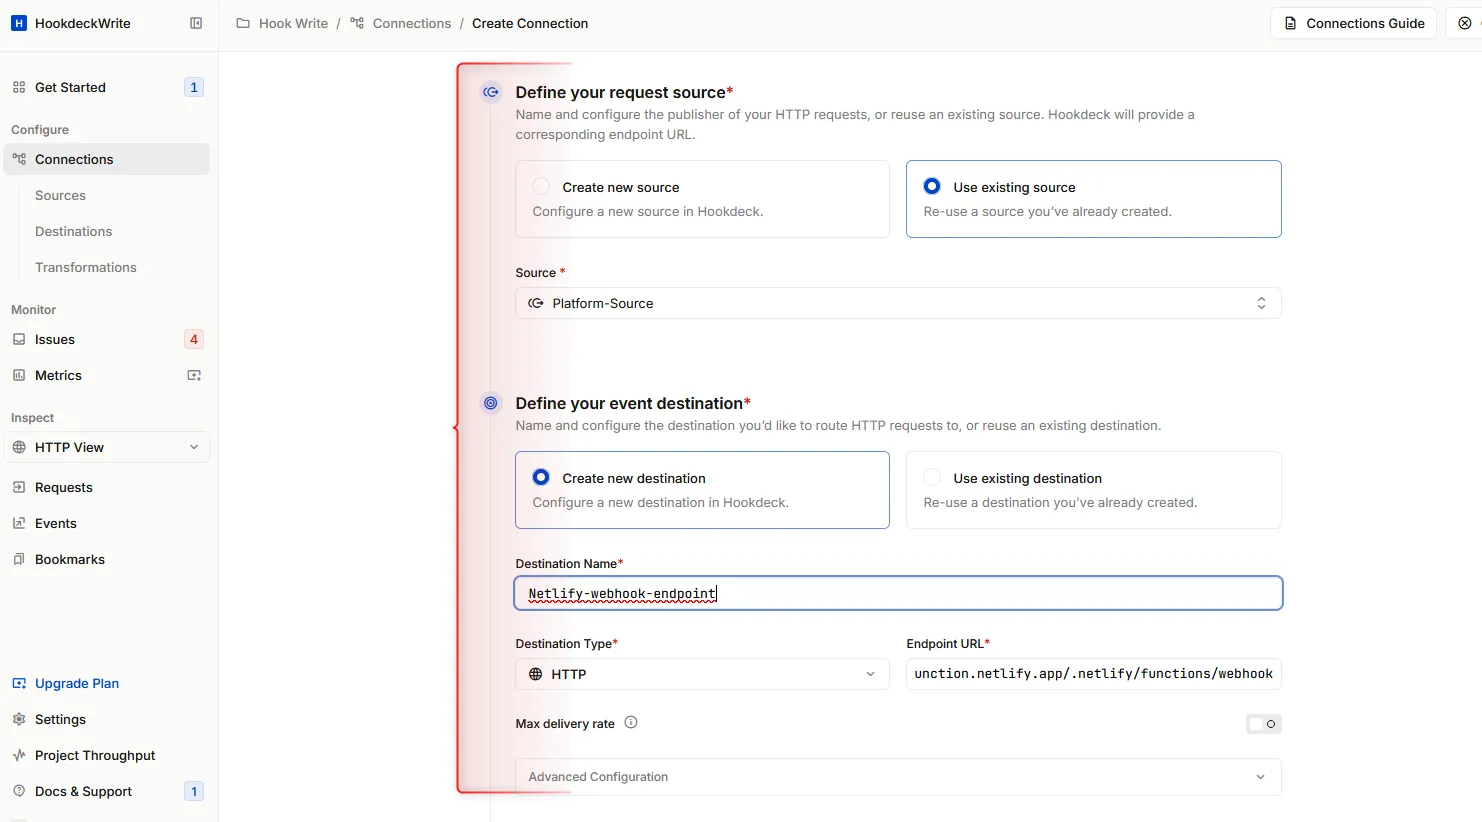Click the document icon in Connections Guide
The height and width of the screenshot is (822, 1482).
tap(1290, 23)
